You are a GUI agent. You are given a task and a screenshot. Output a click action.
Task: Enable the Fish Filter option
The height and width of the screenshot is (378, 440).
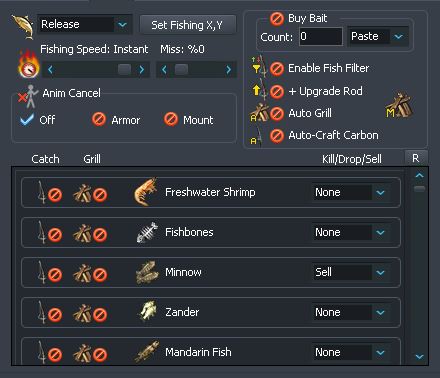[x=277, y=69]
